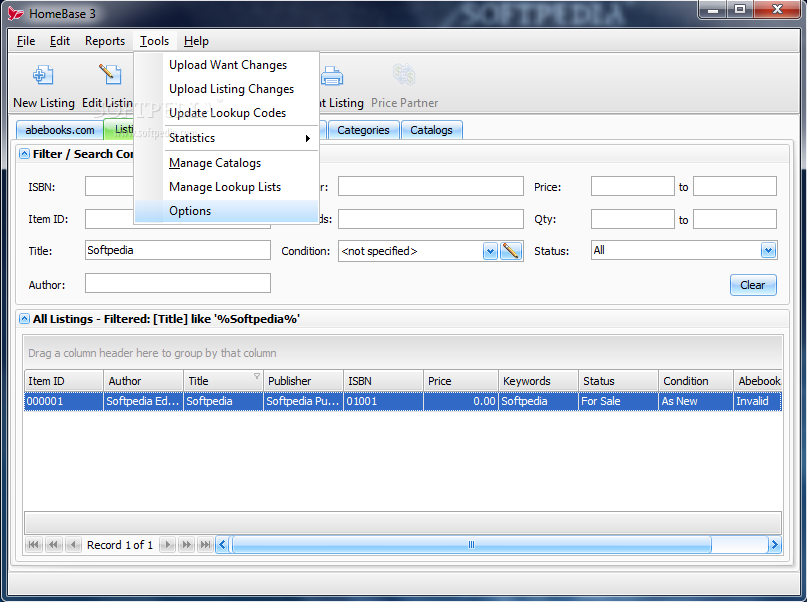Collapse the All Listings panel
The width and height of the screenshot is (807, 602).
(x=24, y=319)
